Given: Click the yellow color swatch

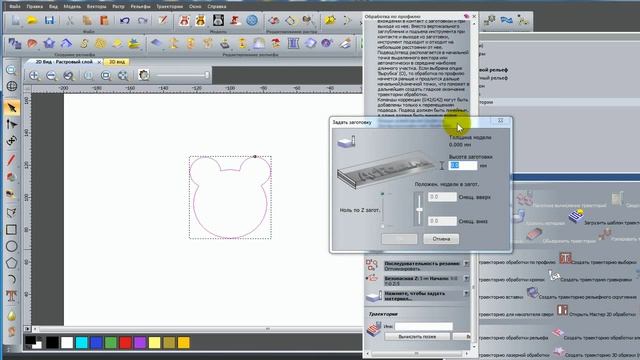Looking at the screenshot, I should (x=155, y=342).
